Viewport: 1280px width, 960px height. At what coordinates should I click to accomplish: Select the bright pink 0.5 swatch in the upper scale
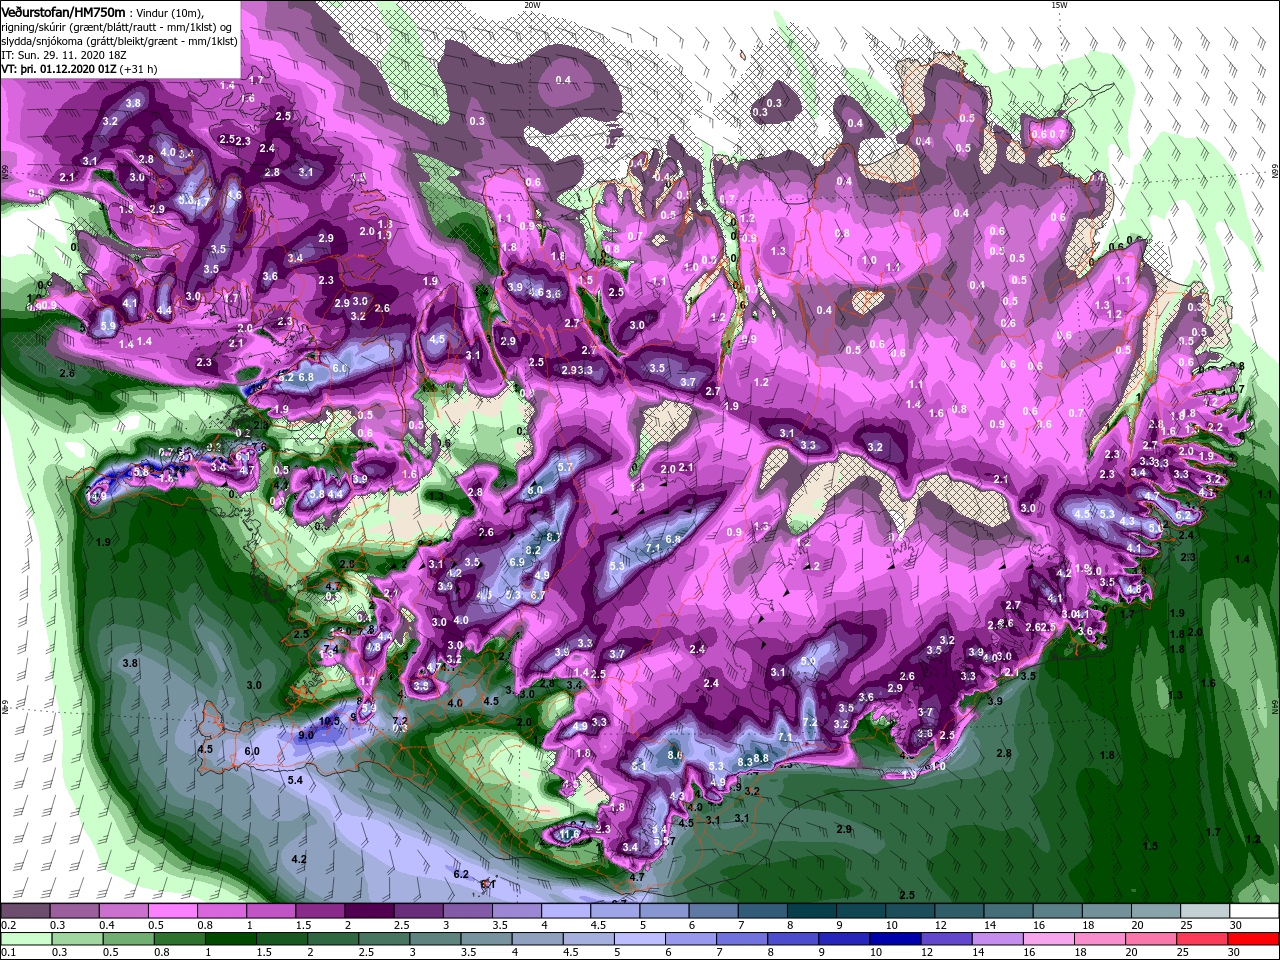click(x=173, y=911)
